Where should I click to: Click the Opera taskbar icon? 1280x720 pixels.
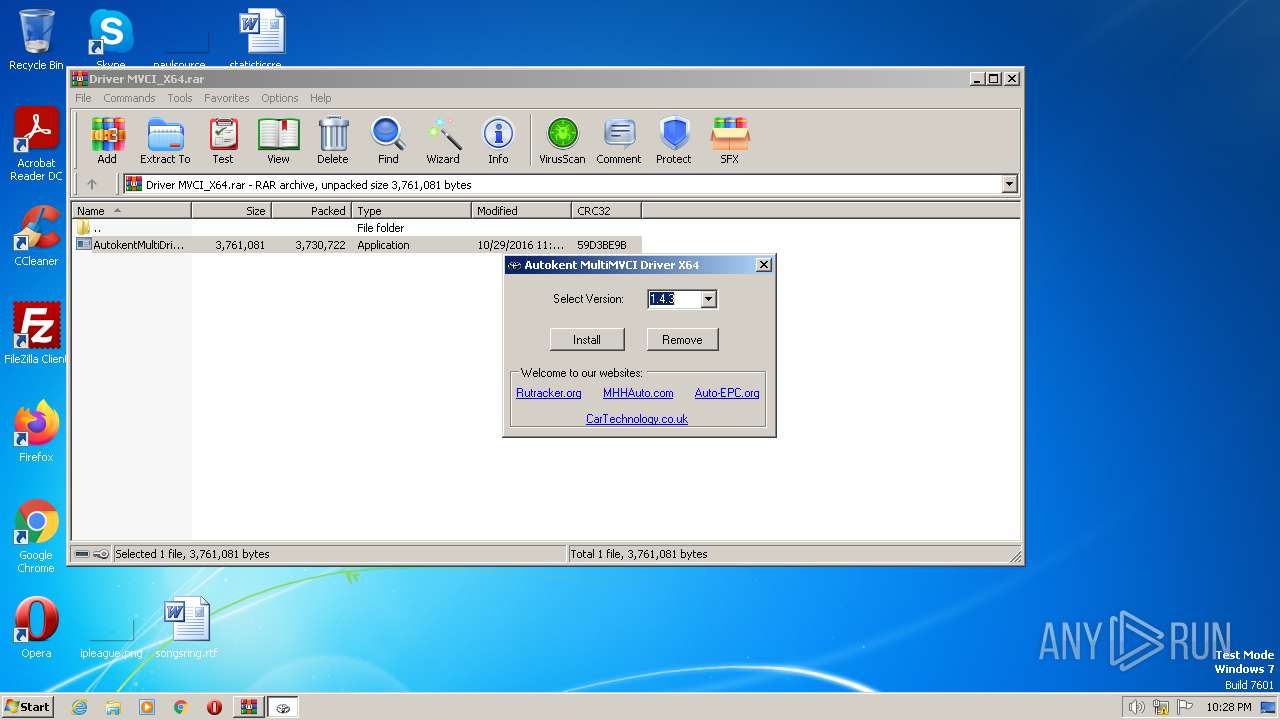pyautogui.click(x=214, y=707)
